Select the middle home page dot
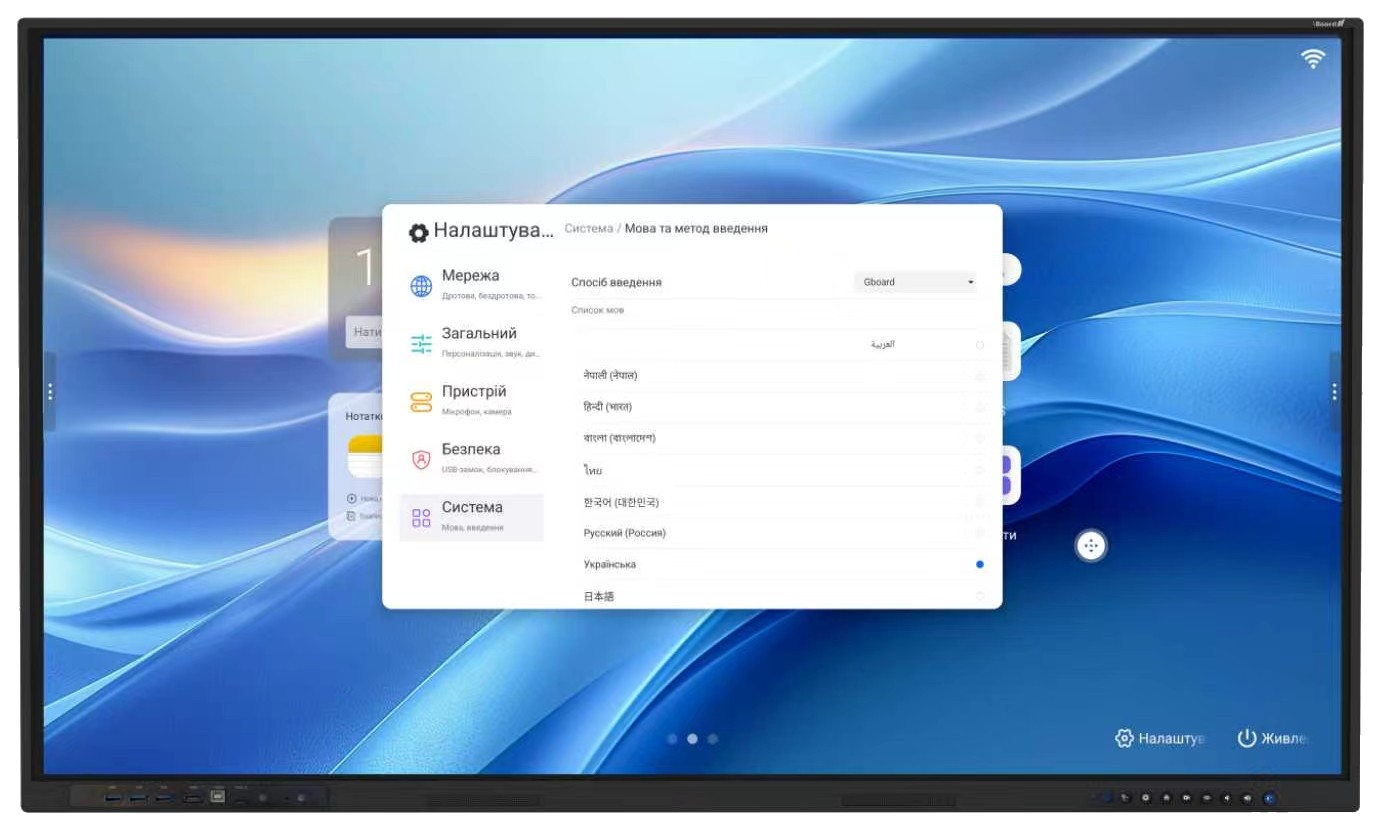 (692, 739)
